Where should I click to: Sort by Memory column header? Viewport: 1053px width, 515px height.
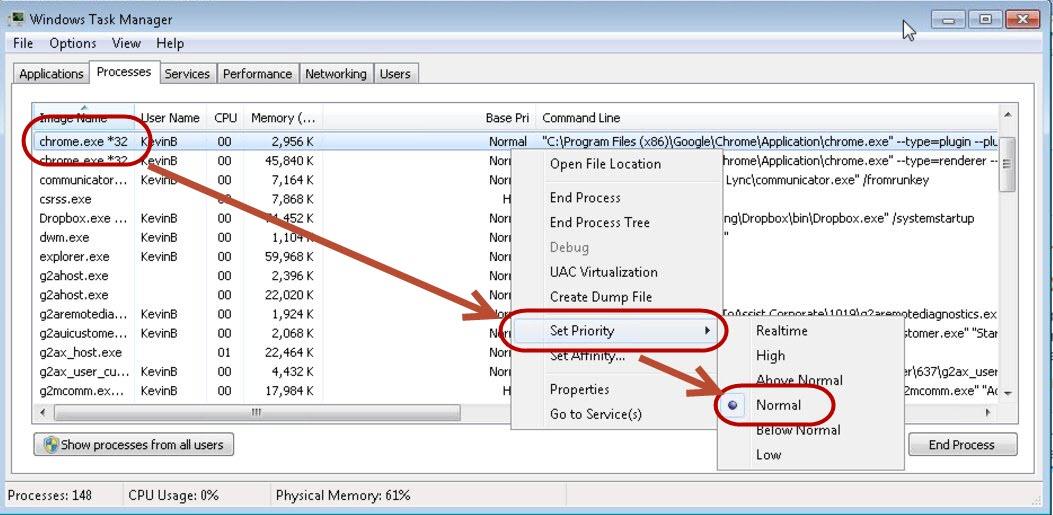coord(283,118)
